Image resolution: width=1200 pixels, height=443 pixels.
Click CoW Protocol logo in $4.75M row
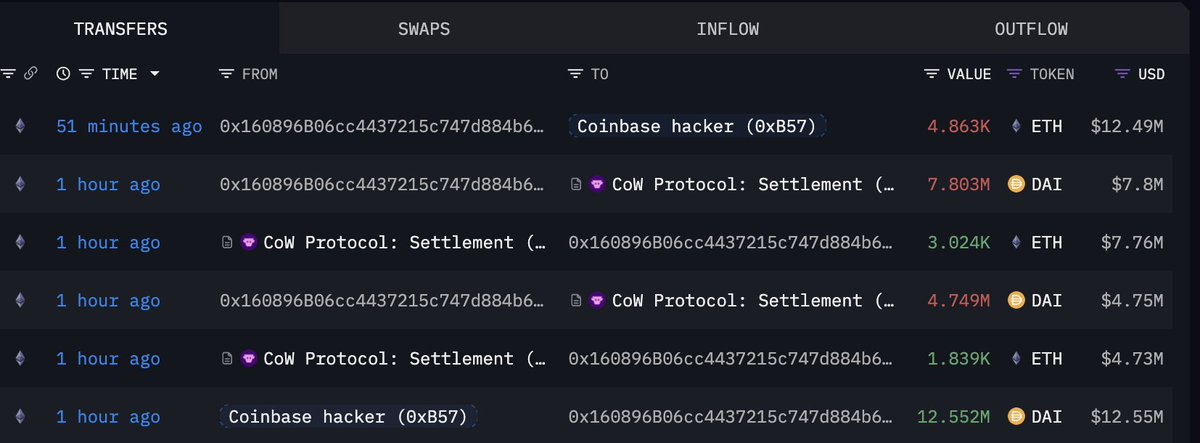(597, 300)
